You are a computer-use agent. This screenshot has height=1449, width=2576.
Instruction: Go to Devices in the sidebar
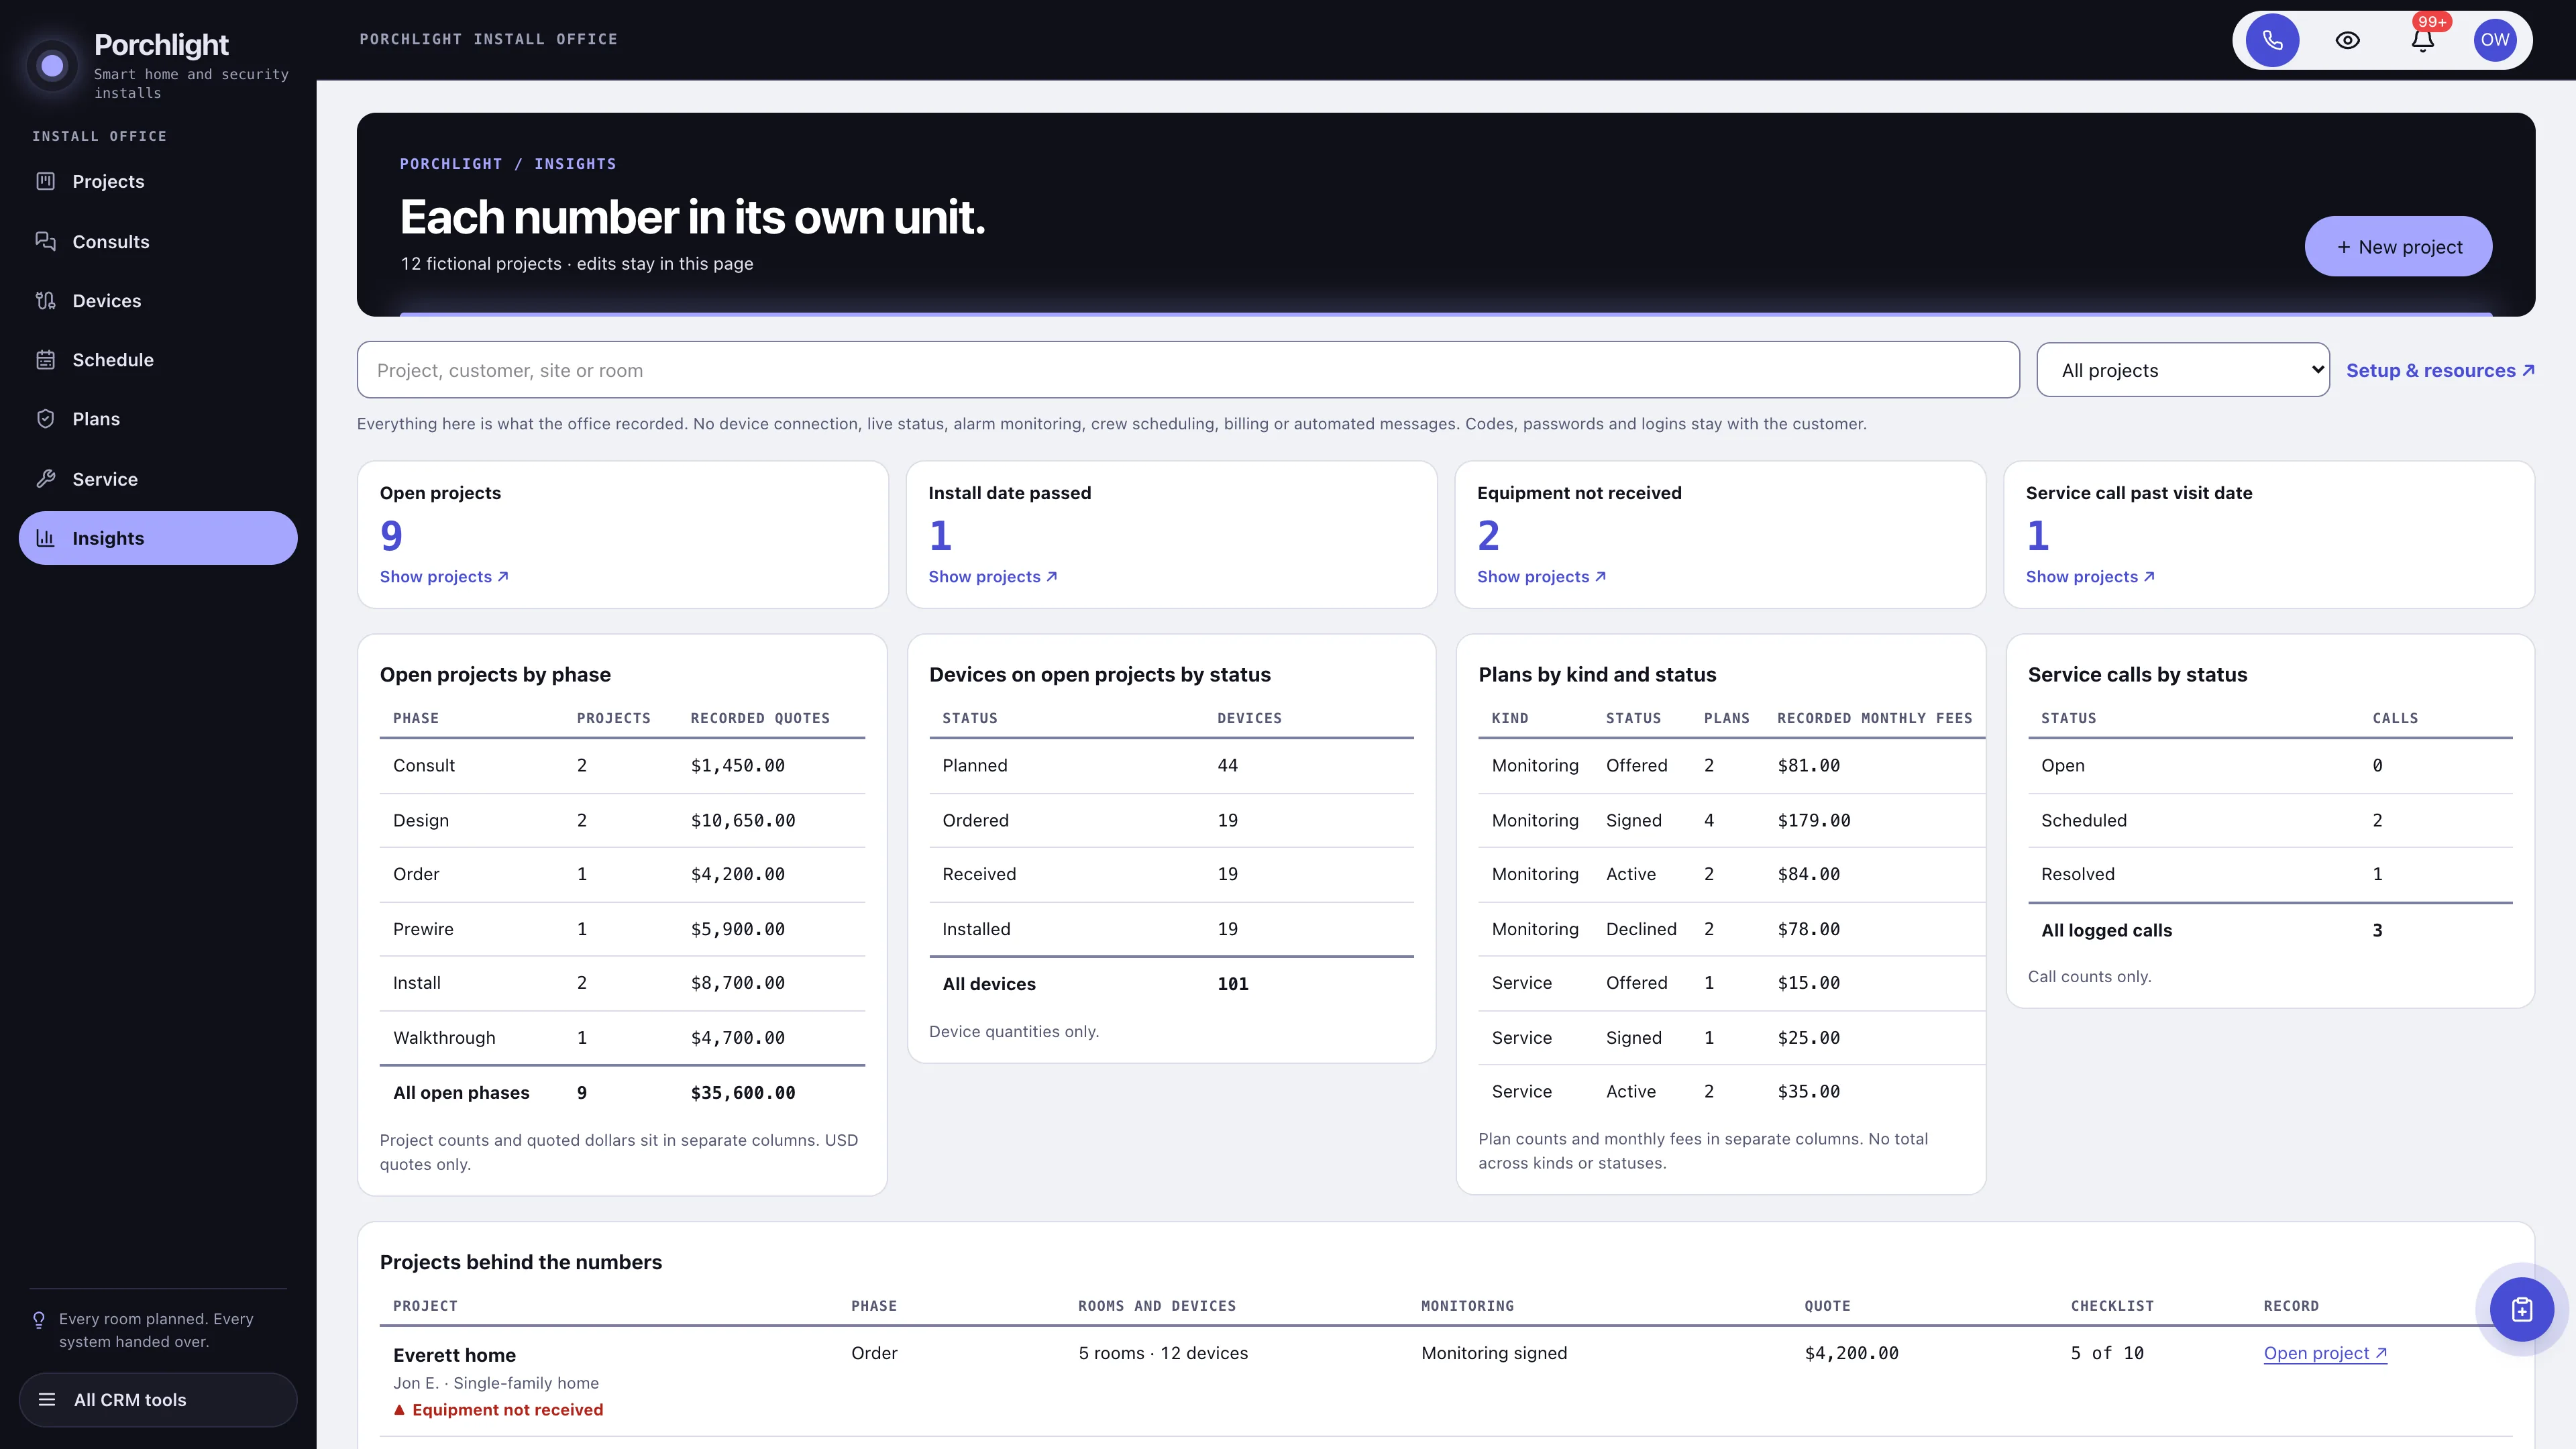158,300
